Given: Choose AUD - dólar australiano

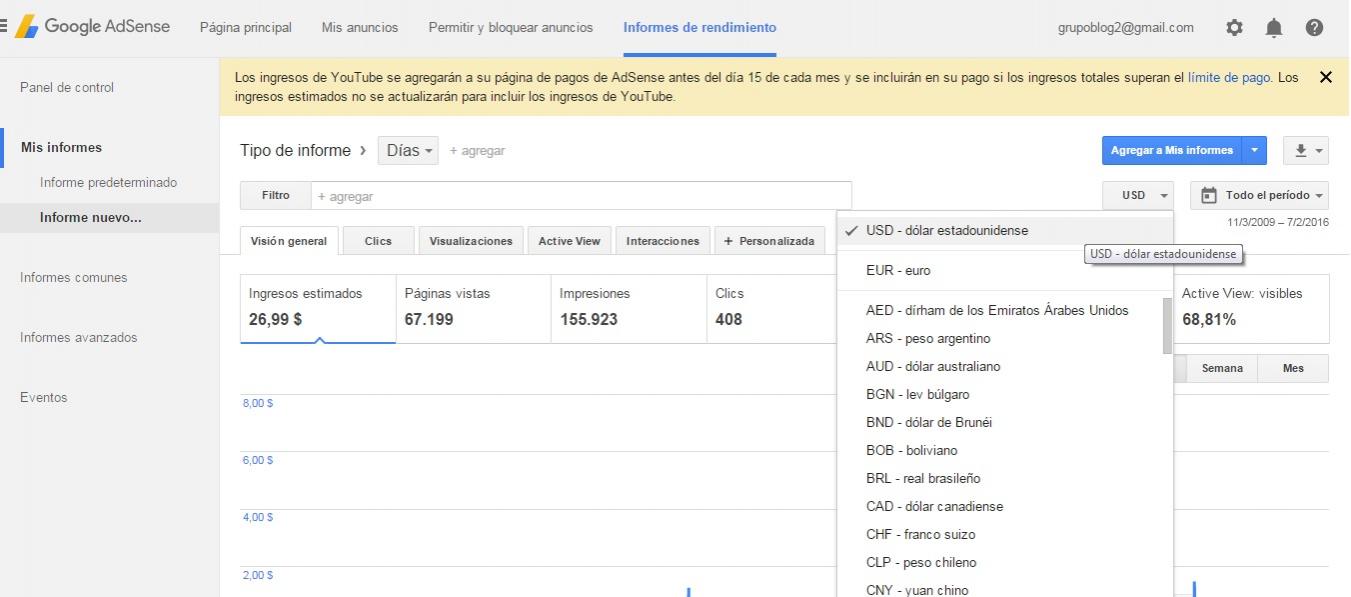Looking at the screenshot, I should (1000, 366).
